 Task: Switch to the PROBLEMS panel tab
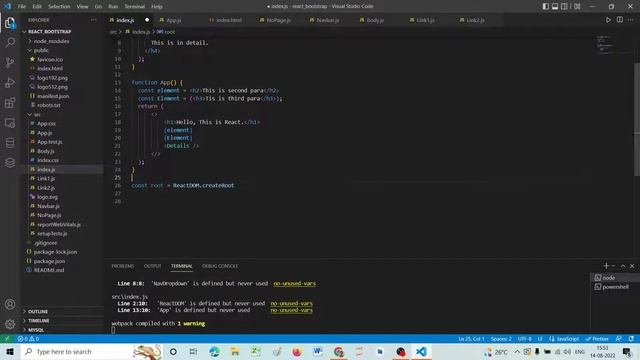(x=123, y=266)
